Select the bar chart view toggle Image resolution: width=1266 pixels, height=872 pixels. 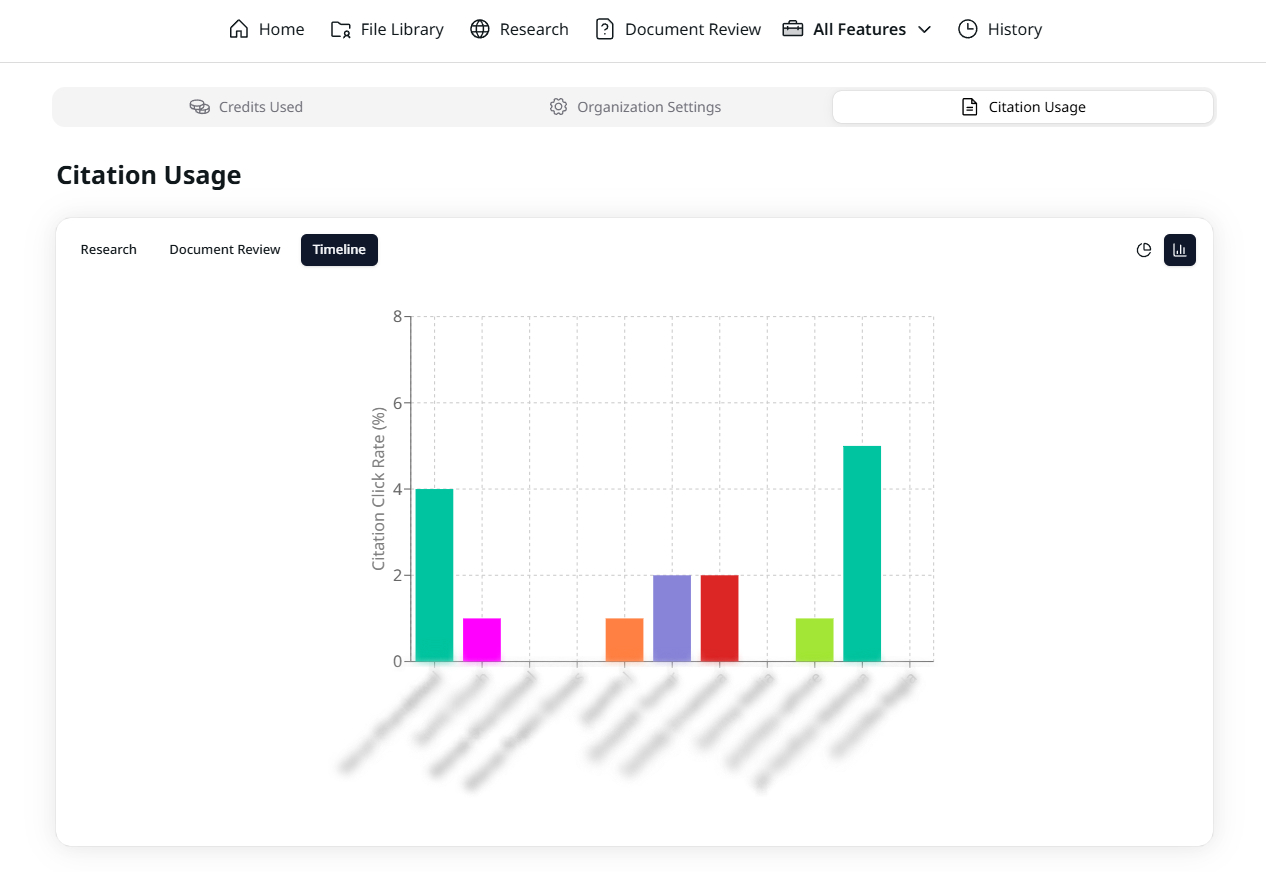[x=1180, y=250]
